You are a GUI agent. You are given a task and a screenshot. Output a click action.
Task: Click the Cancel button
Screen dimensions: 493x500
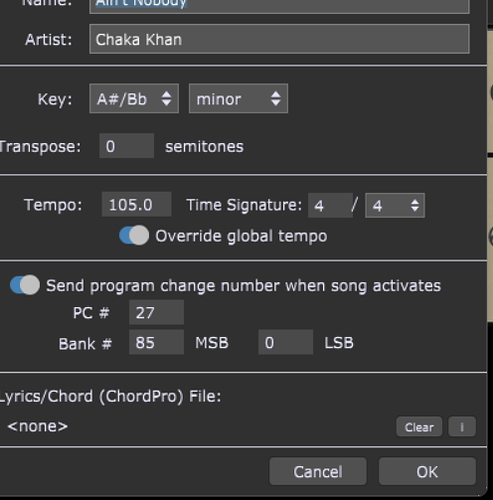coord(318,471)
